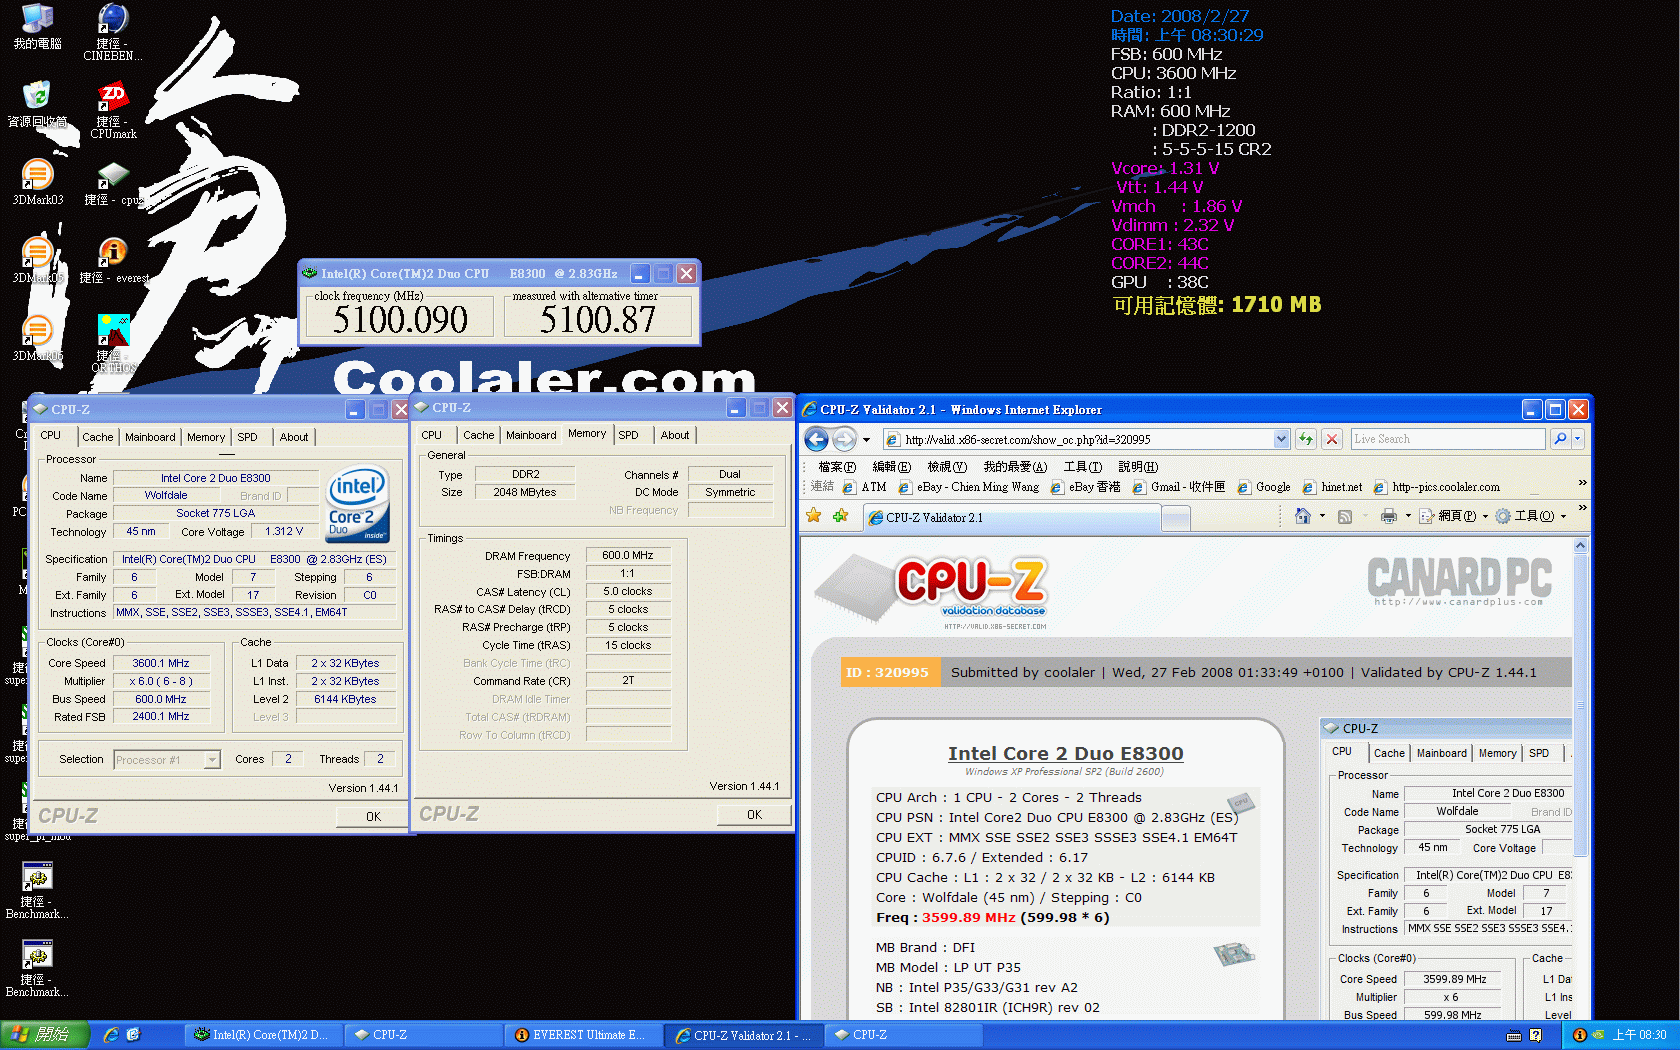
Task: Select SPD tab in middle CPU-Z window
Action: (628, 435)
